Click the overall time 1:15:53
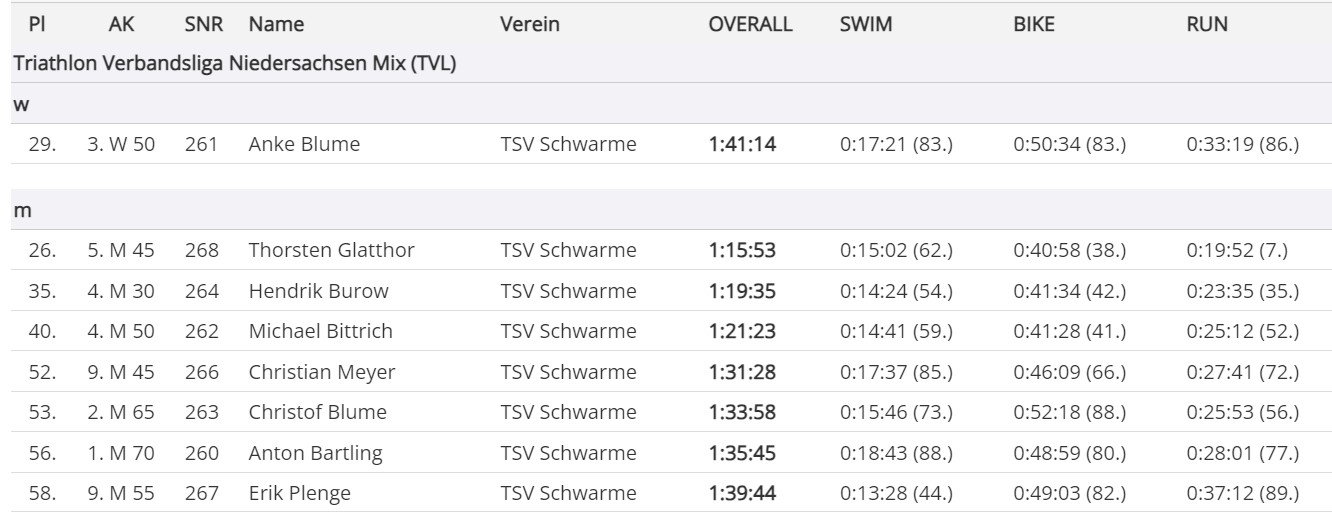1332x512 pixels. click(x=742, y=250)
